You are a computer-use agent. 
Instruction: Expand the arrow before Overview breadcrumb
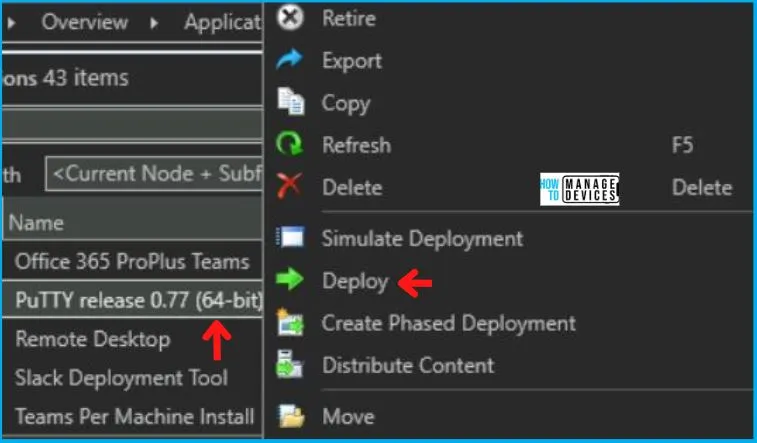pyautogui.click(x=12, y=22)
